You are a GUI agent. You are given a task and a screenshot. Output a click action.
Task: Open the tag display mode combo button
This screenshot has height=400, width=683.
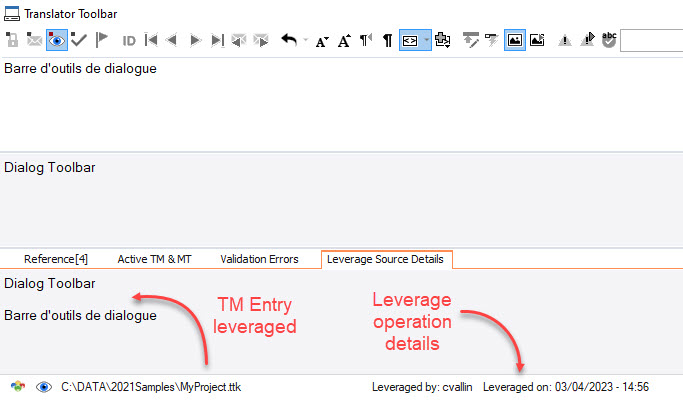coord(410,41)
